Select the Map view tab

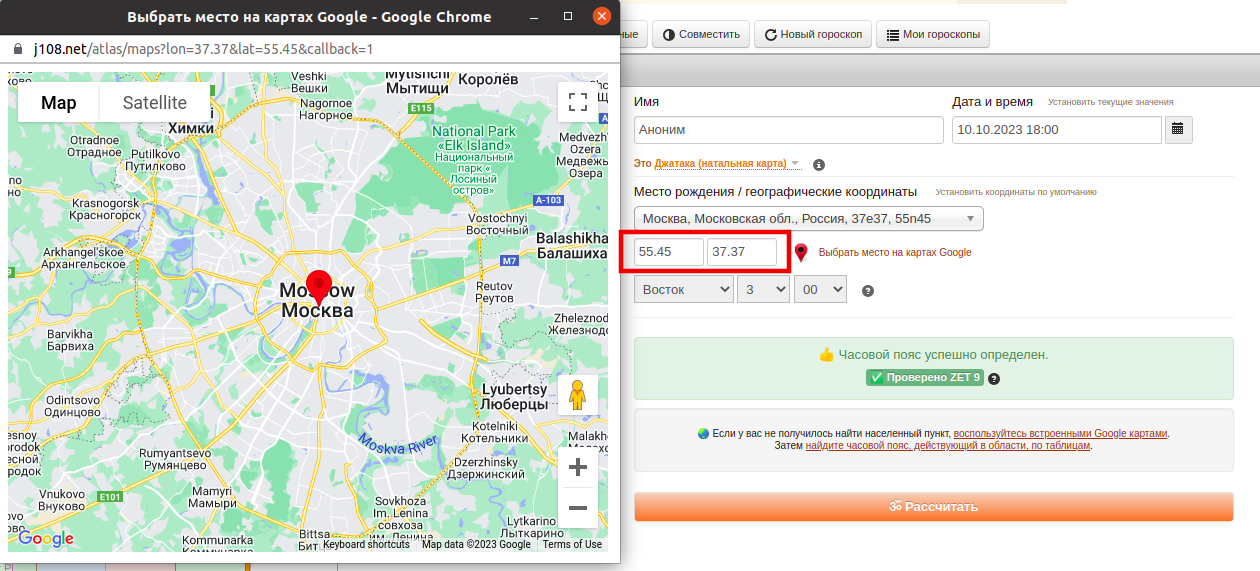(59, 103)
